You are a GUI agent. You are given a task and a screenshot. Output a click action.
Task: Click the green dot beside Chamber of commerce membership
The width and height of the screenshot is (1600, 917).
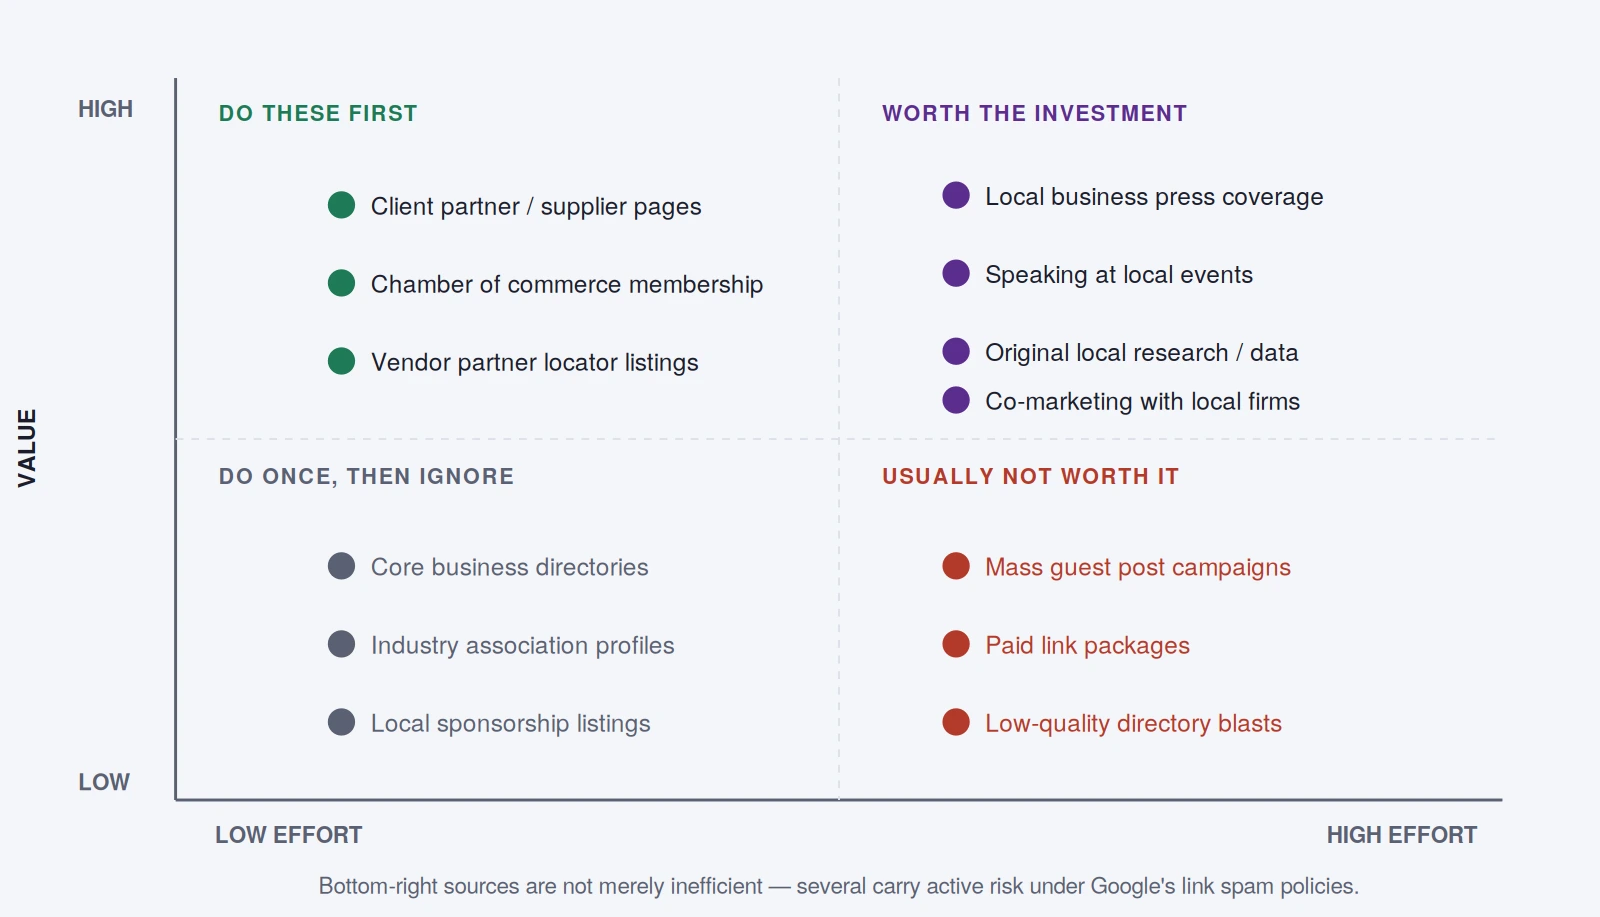coord(341,283)
